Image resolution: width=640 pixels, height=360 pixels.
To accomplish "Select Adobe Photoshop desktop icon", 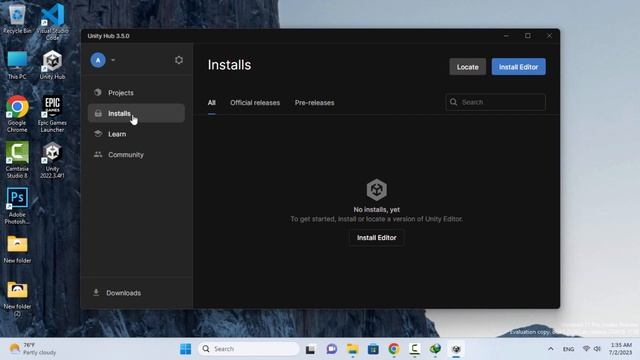I will [17, 206].
